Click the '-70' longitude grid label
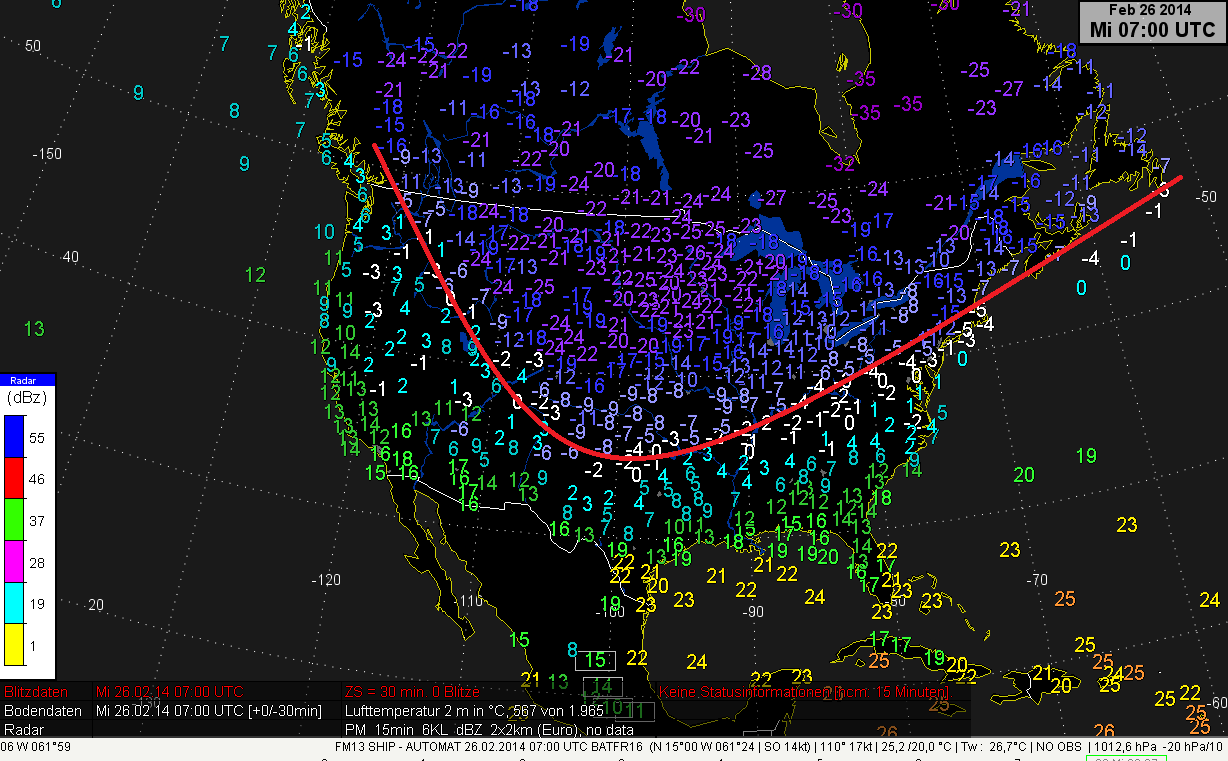 [1037, 579]
